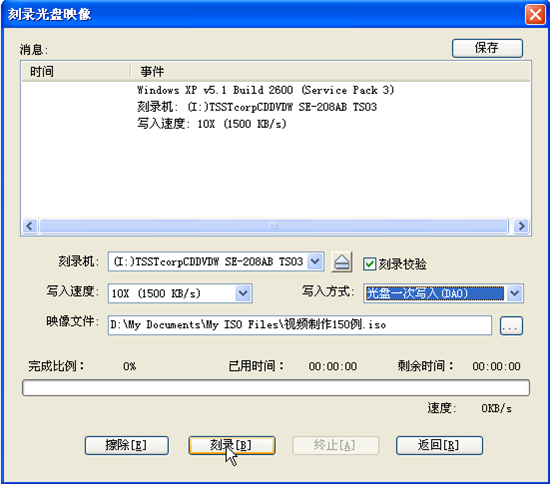
Task: Open the 写入速度 write speed dropdown
Action: pos(243,293)
